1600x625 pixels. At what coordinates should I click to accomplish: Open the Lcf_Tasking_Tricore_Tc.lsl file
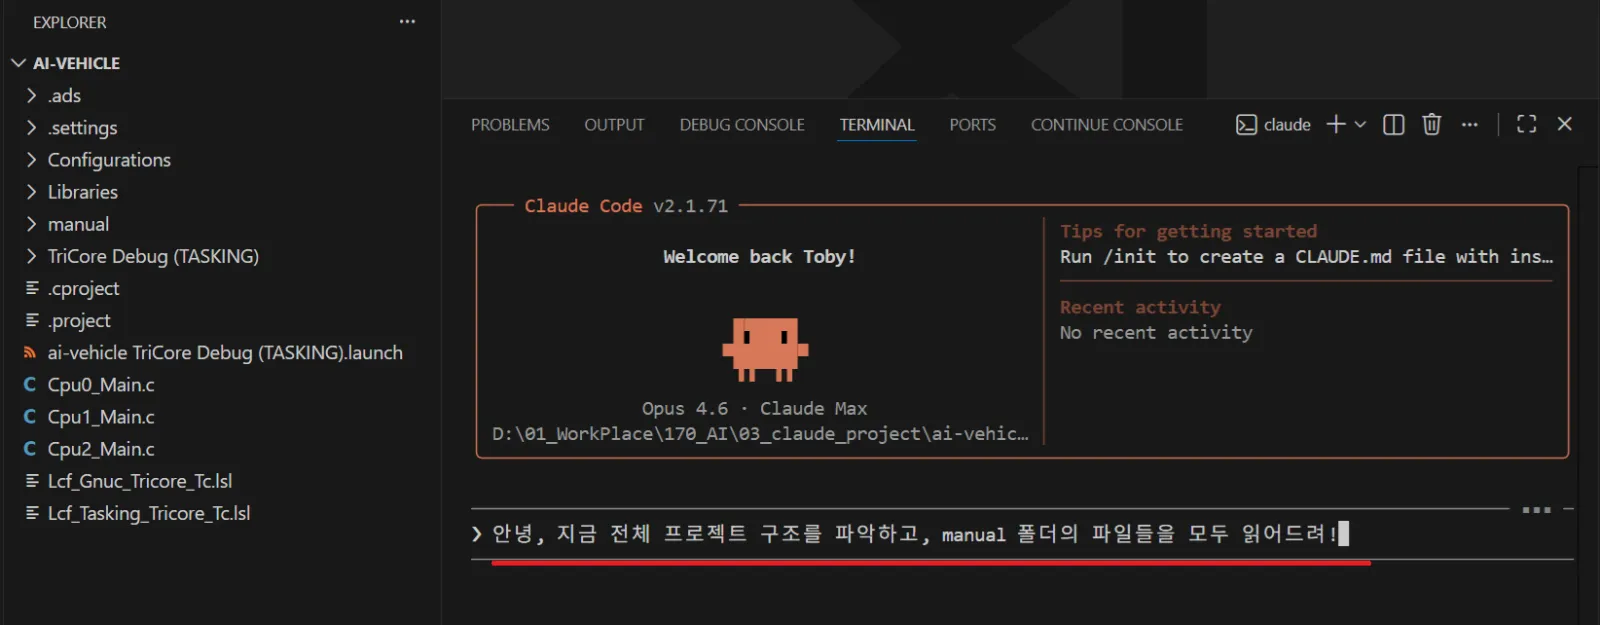[148, 513]
